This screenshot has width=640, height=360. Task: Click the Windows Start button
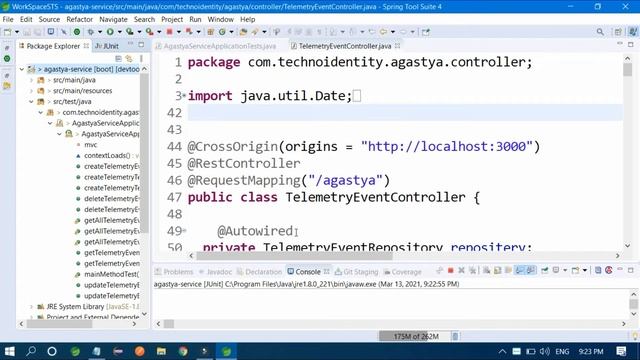pos(9,351)
